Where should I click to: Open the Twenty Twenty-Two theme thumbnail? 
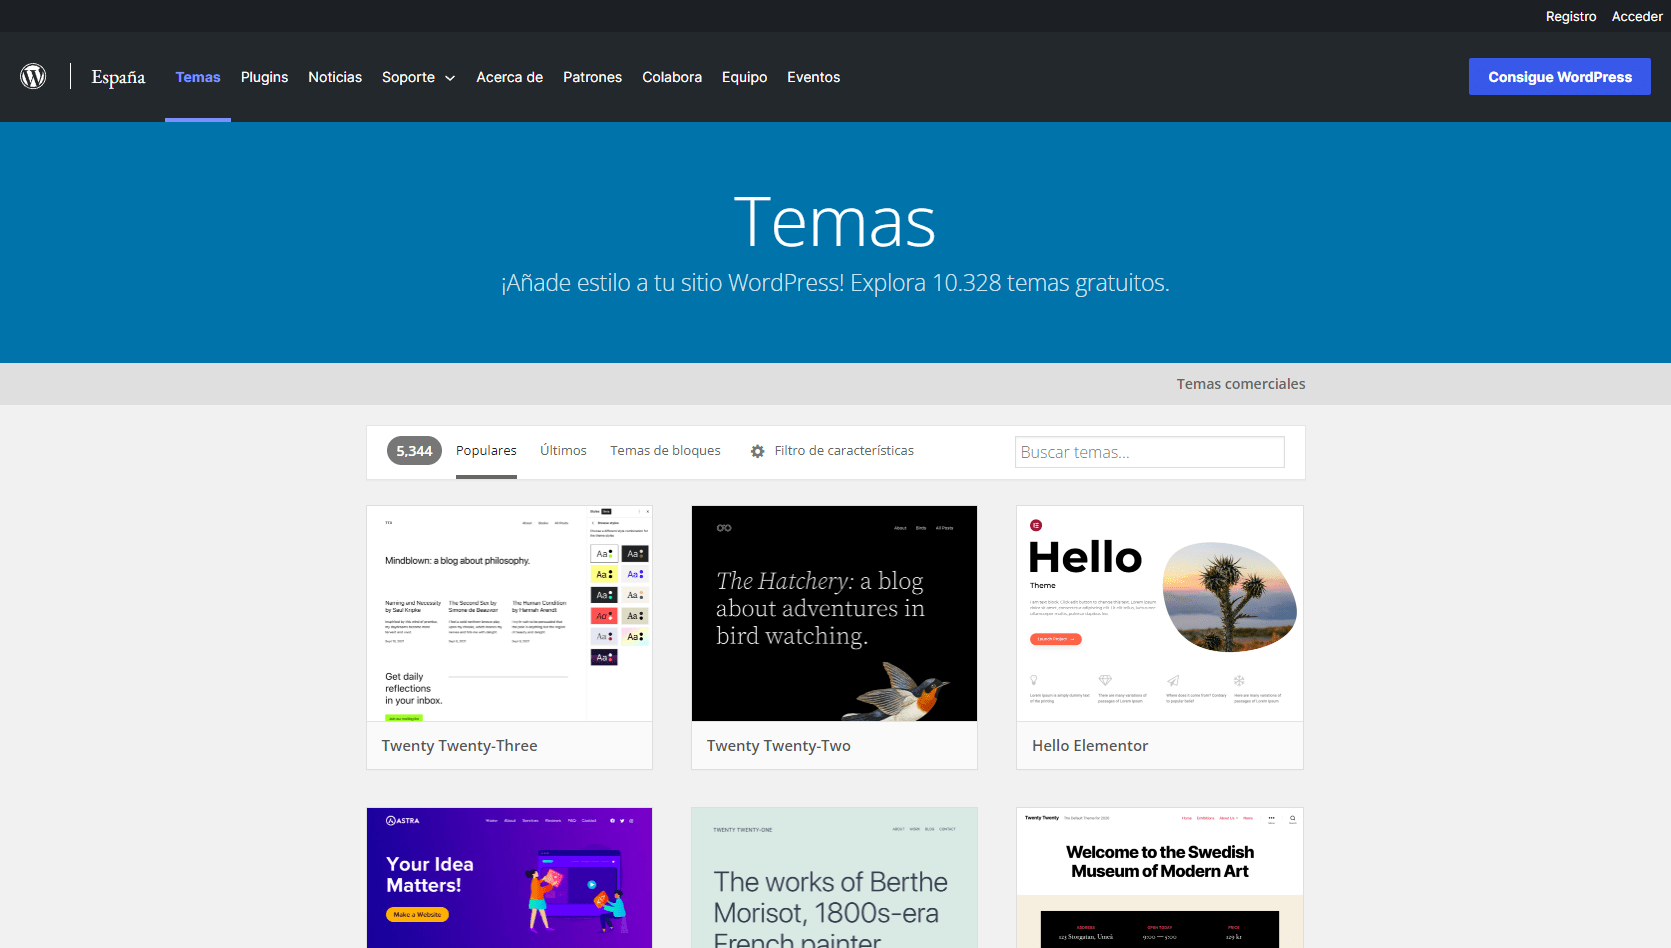[x=834, y=613]
